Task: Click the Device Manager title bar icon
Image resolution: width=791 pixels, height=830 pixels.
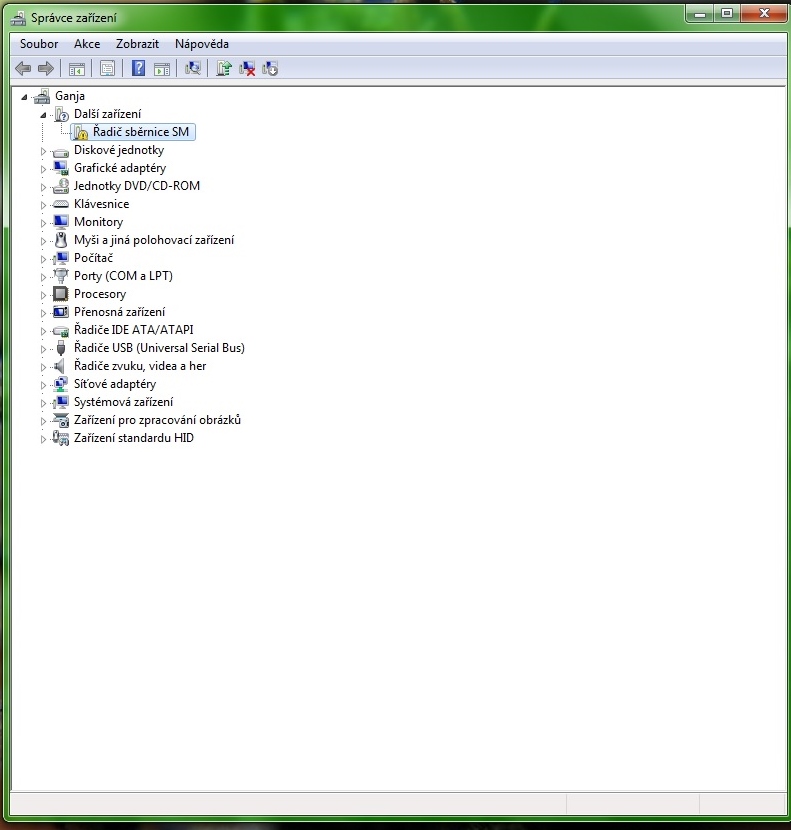Action: (x=19, y=18)
